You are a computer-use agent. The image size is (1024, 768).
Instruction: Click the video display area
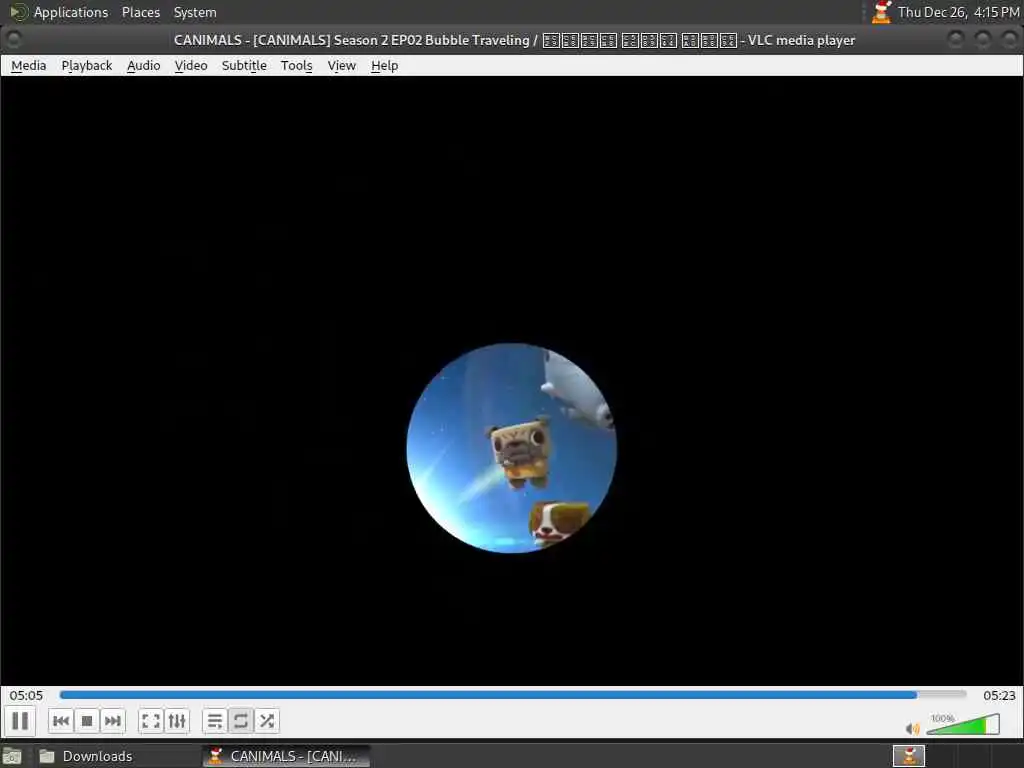coord(512,381)
